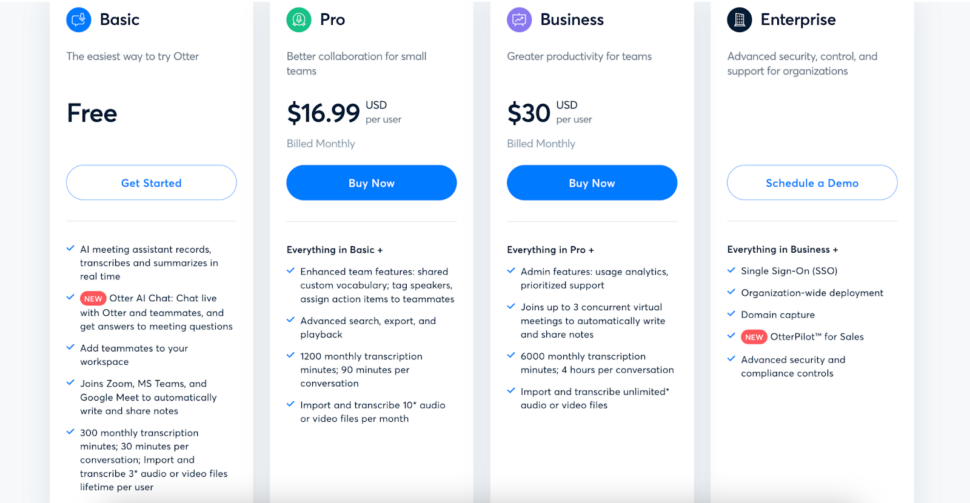
Task: Click the Everything in Business + label
Action: pyautogui.click(x=783, y=249)
